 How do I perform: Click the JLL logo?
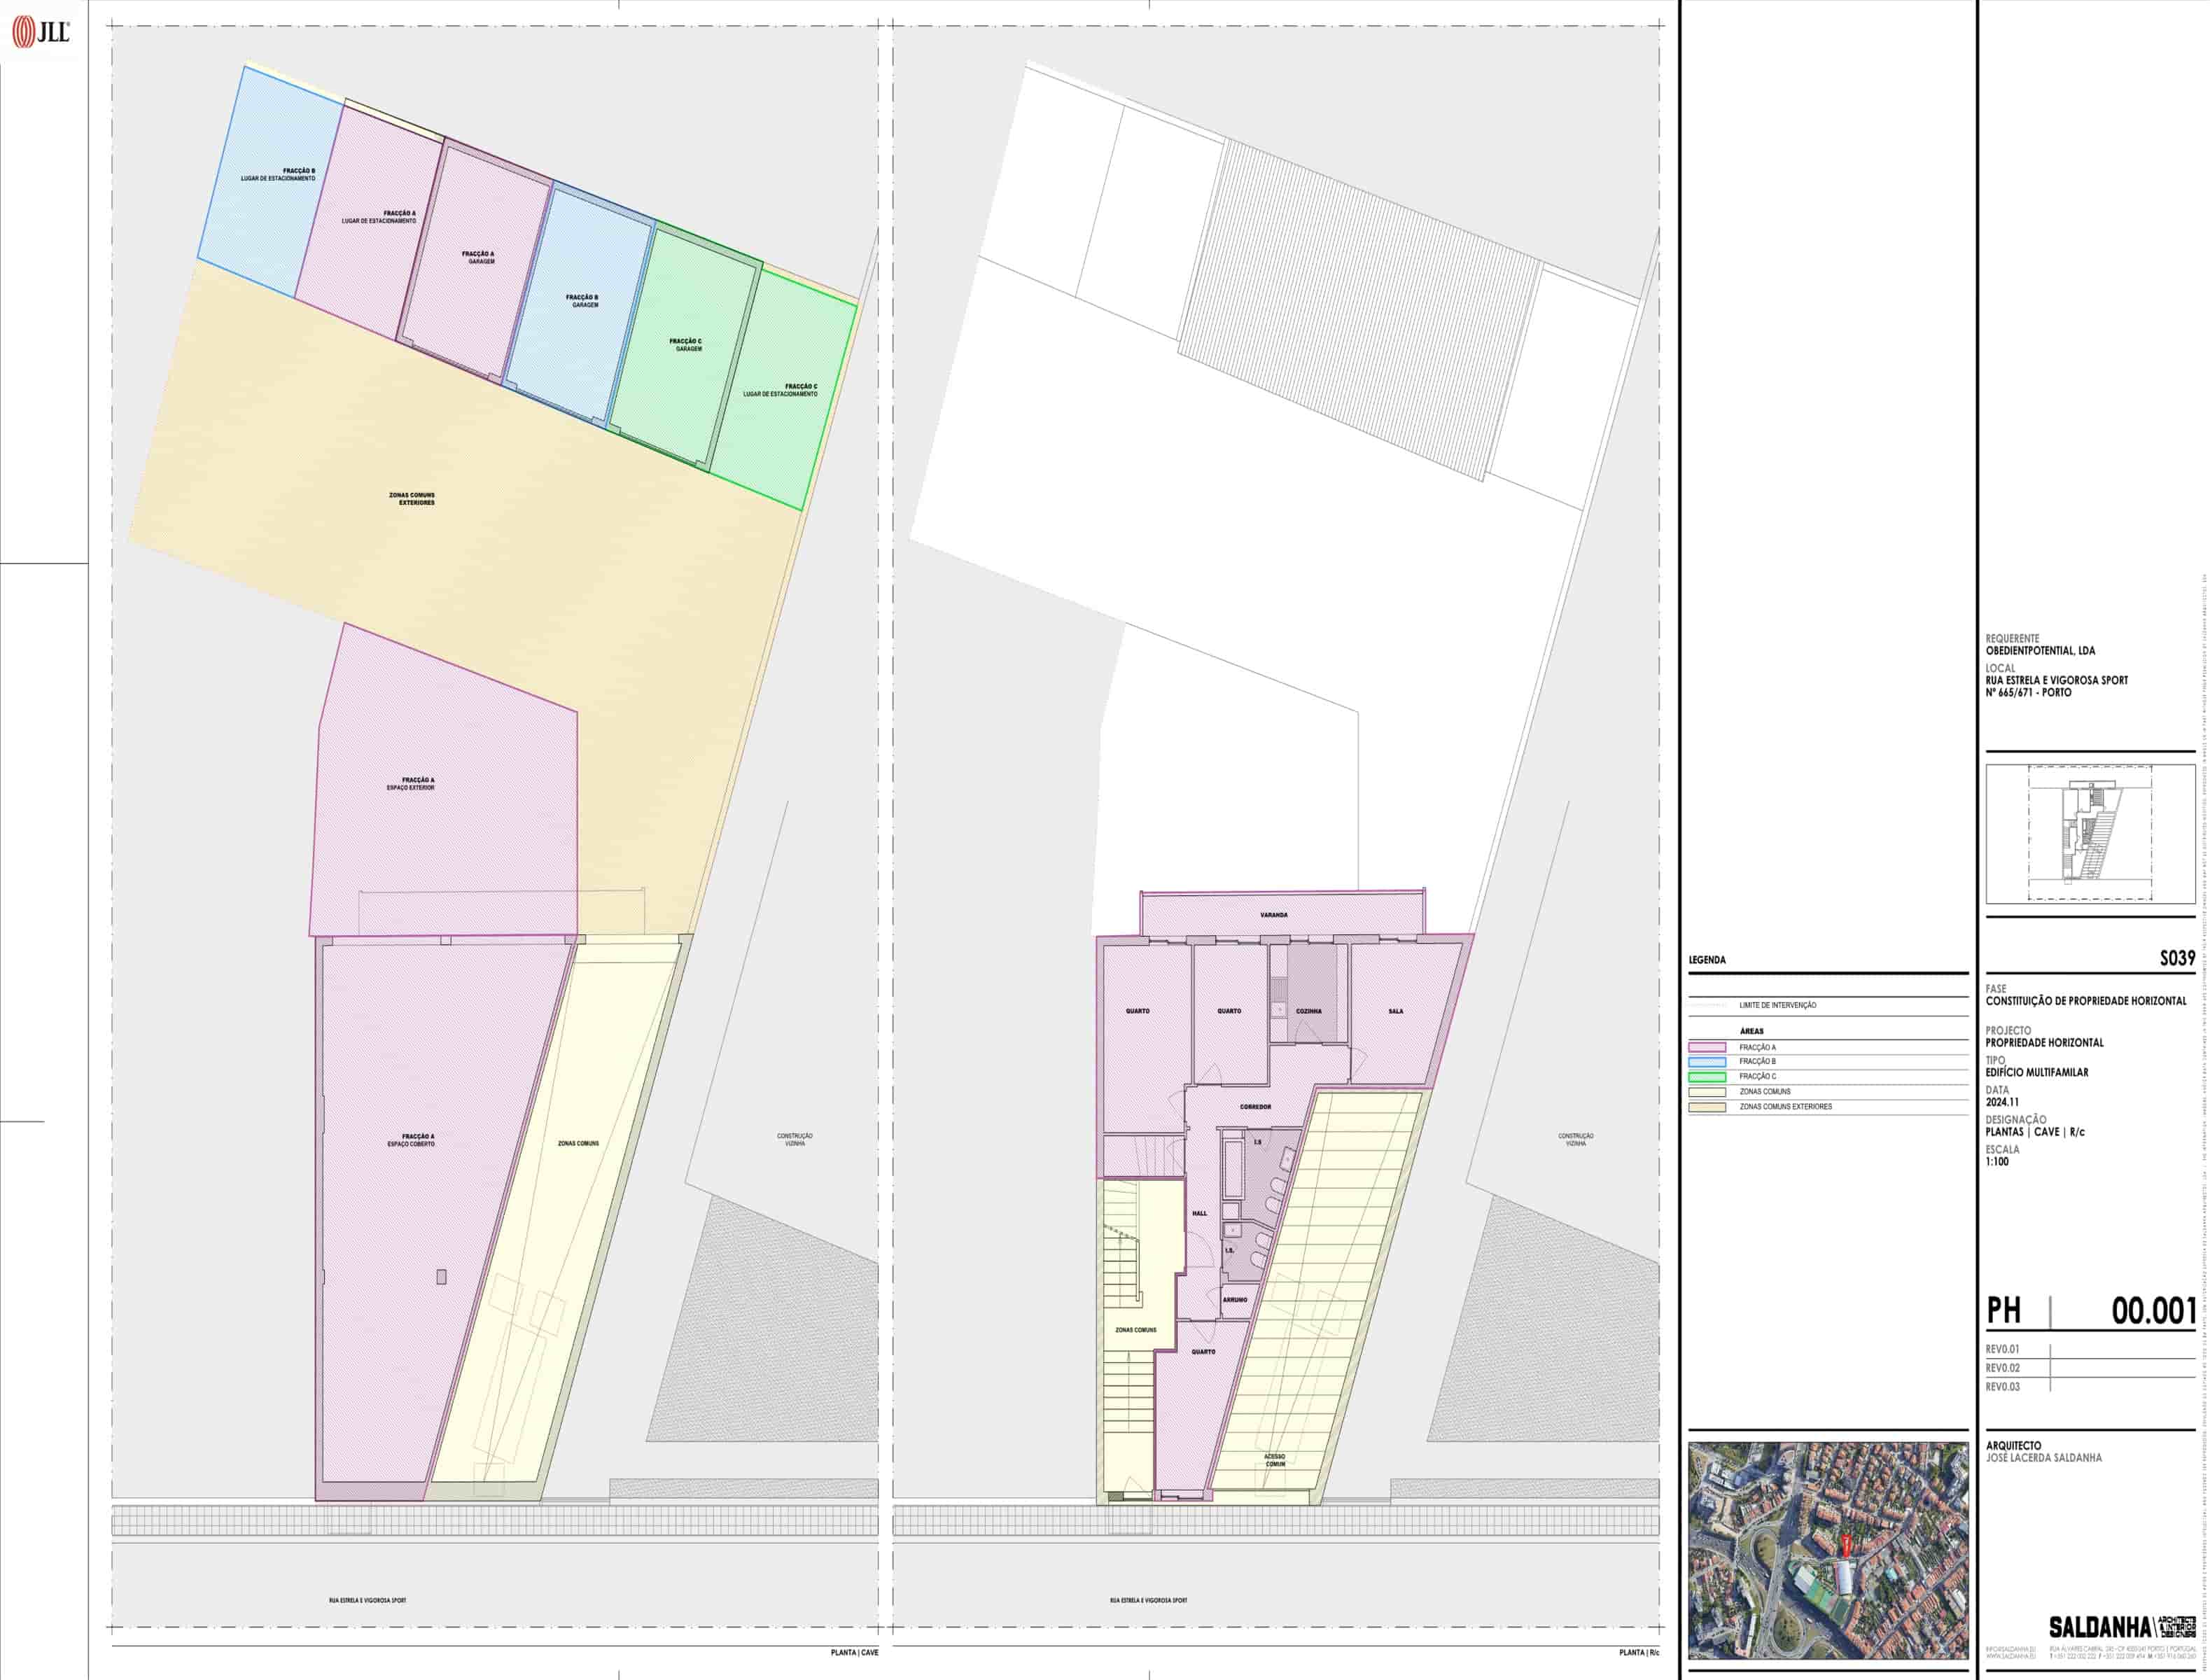tap(40, 32)
